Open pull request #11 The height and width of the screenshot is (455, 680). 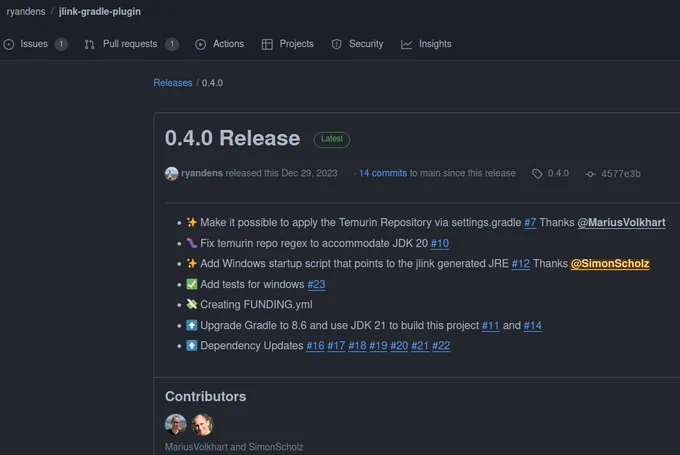[490, 326]
